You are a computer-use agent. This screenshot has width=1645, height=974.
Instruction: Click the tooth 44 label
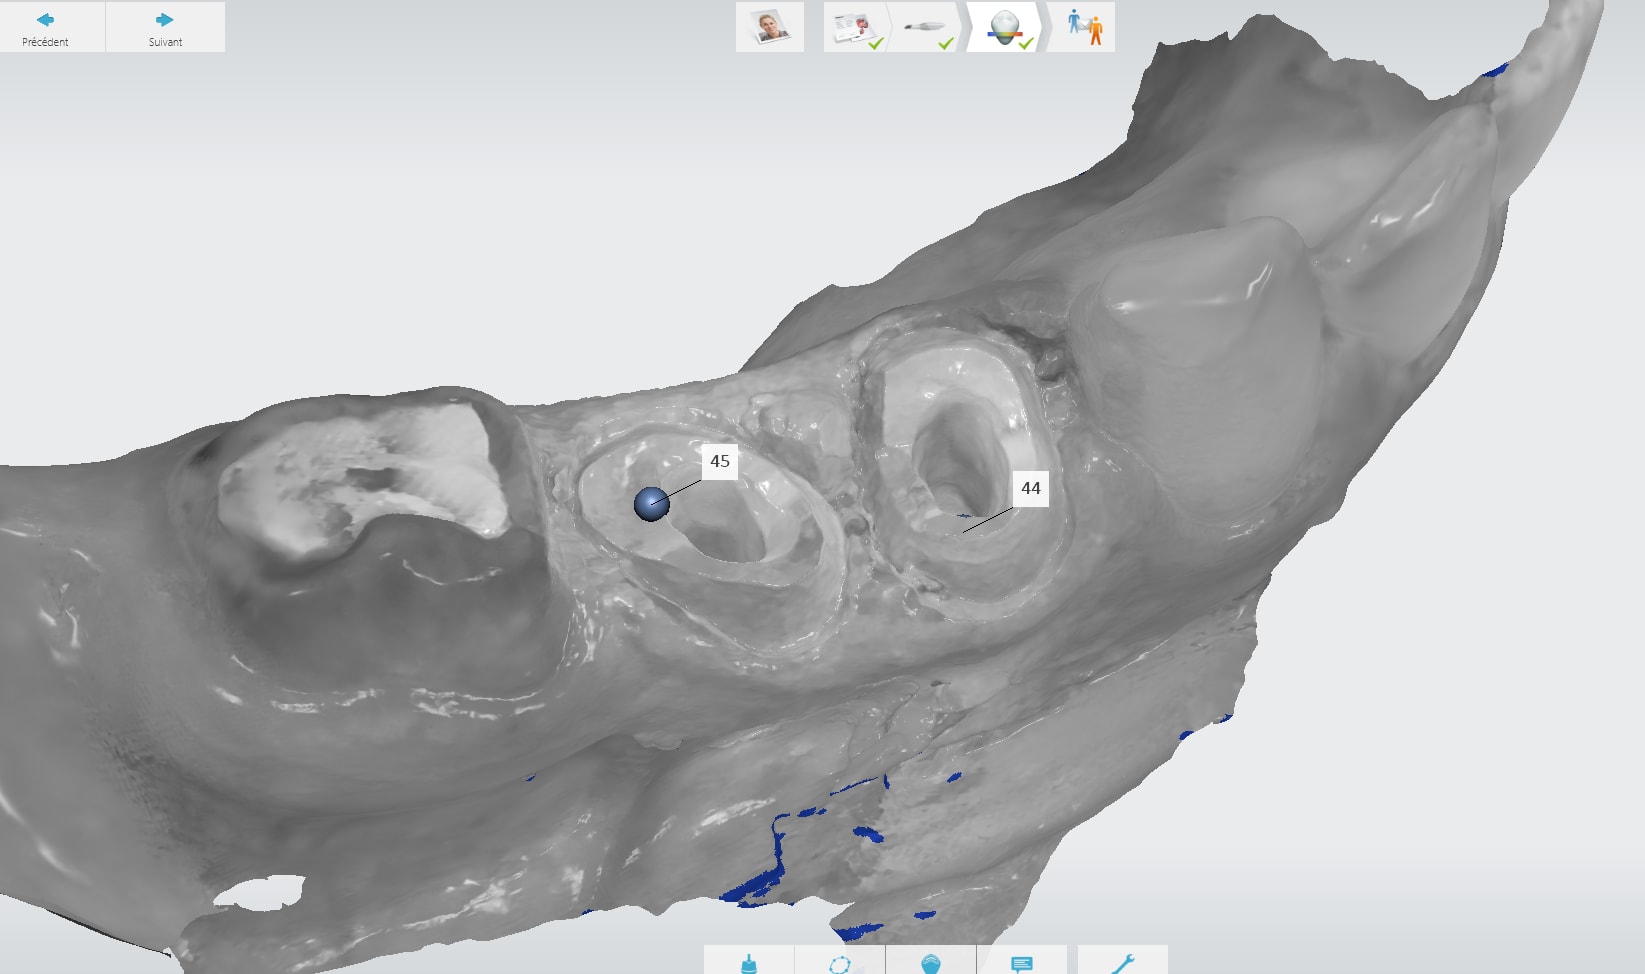[x=1030, y=488]
